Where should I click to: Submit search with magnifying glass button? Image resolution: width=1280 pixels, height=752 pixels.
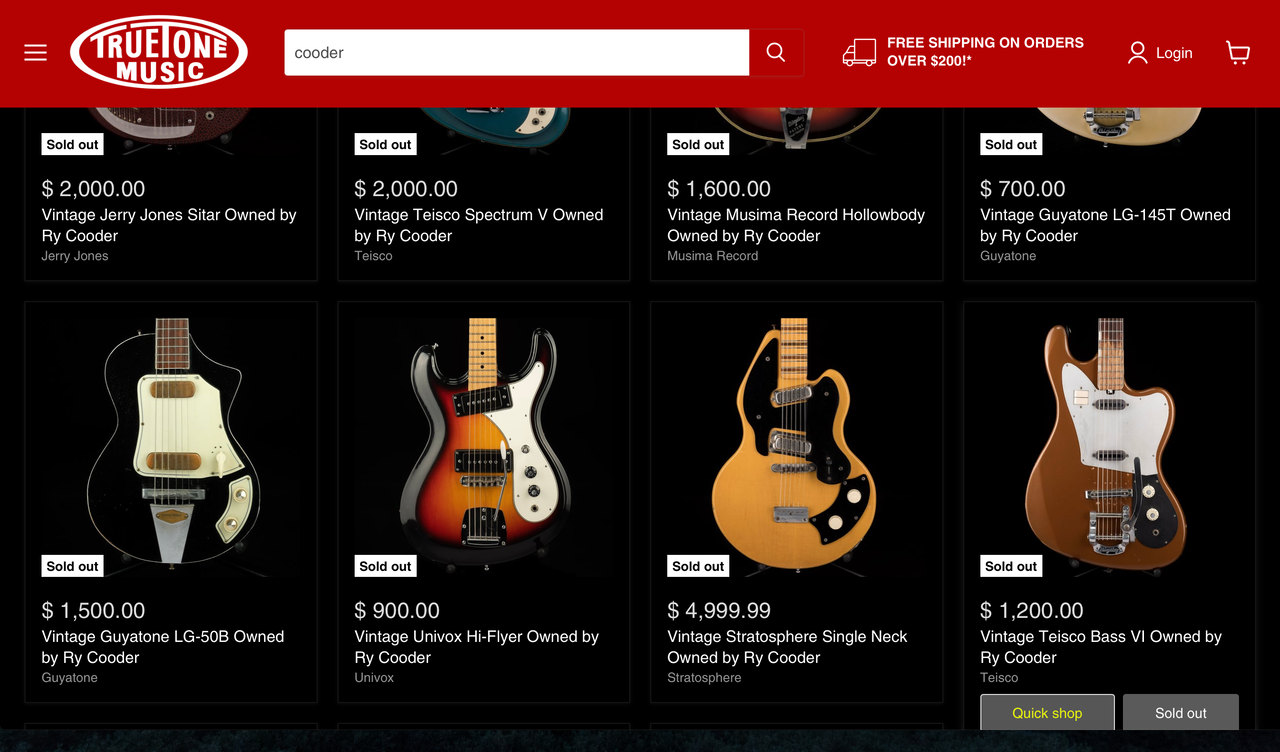point(776,52)
